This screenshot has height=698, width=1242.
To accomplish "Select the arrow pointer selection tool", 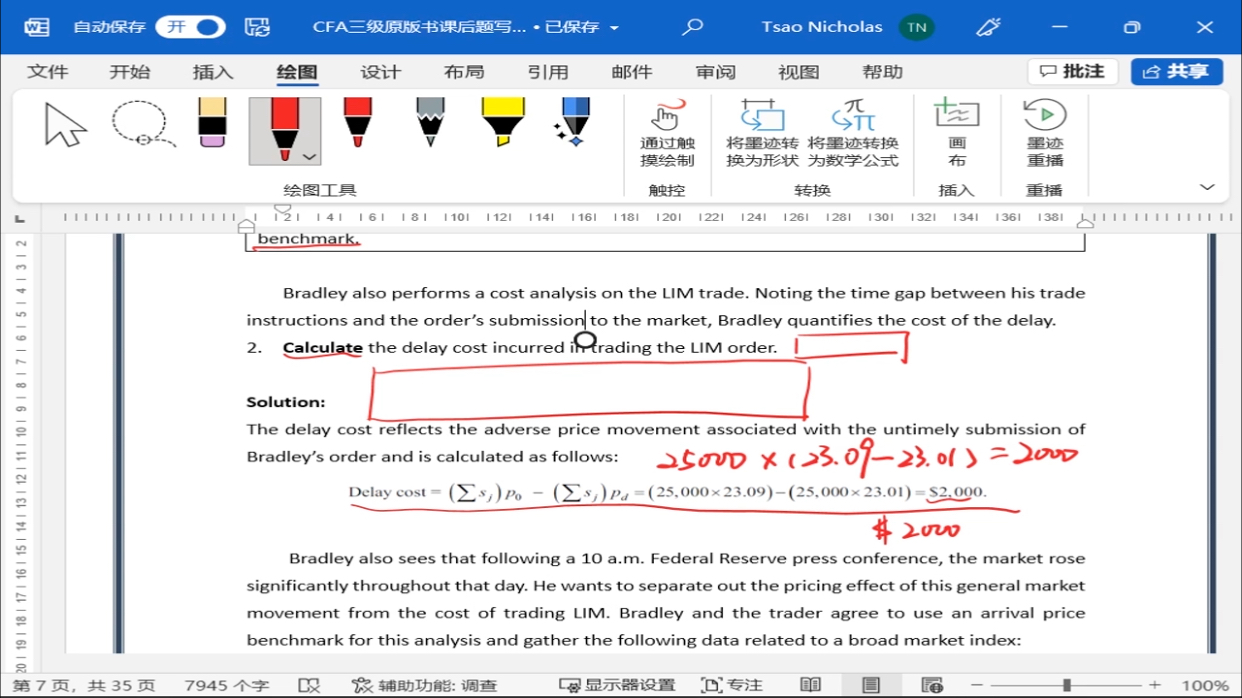I will click(65, 124).
